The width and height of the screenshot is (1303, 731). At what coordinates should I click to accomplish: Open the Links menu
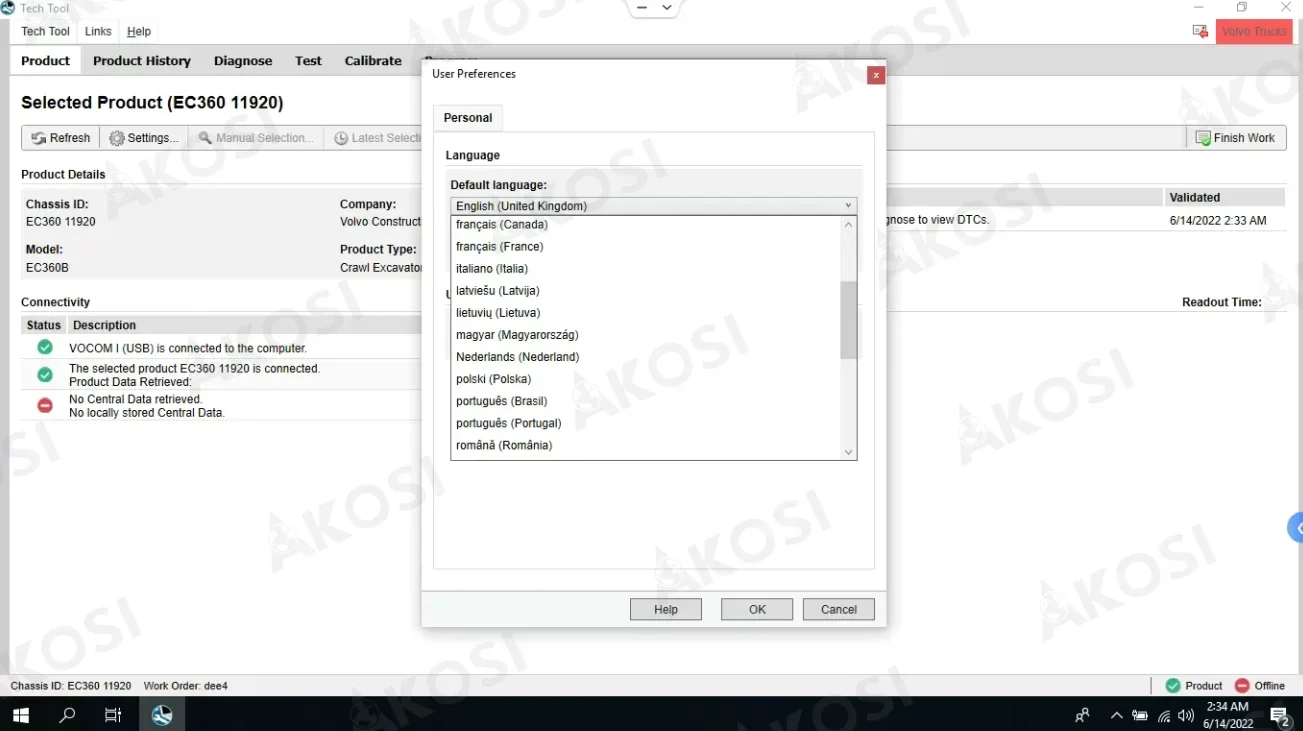pos(98,32)
